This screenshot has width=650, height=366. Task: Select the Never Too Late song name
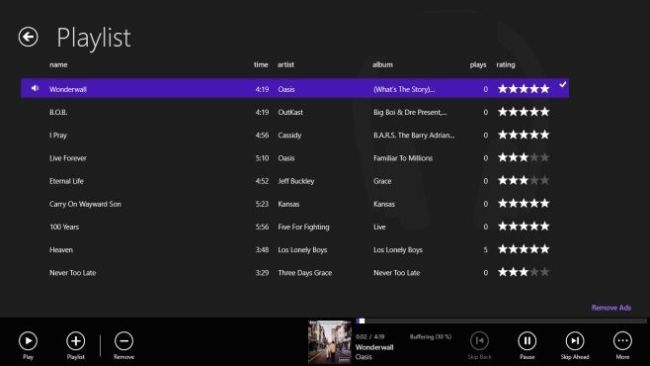[73, 273]
